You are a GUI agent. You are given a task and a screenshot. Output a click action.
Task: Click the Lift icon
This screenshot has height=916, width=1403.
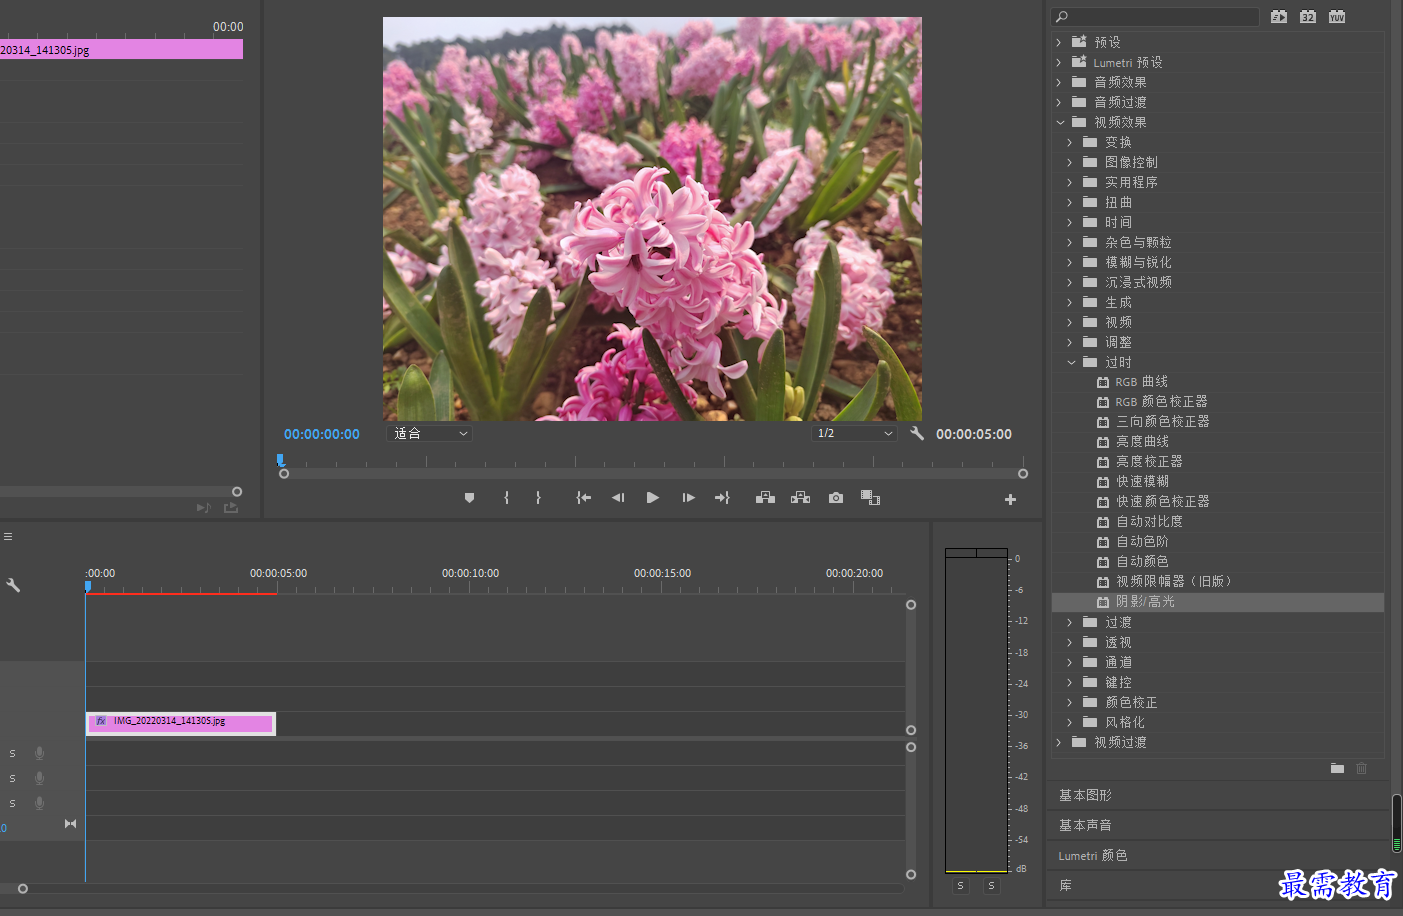coord(765,498)
